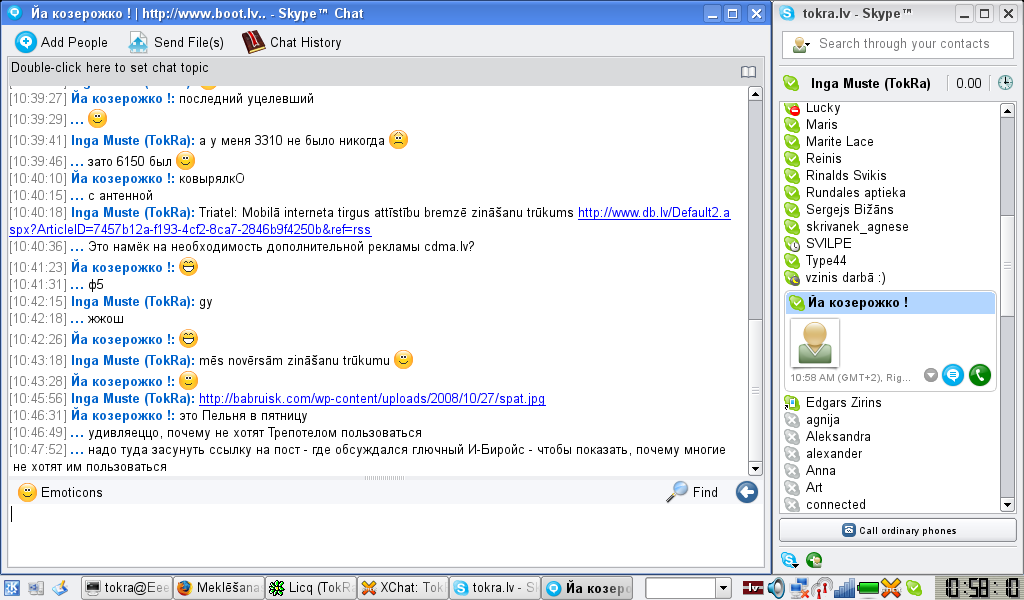Click Call ordinary phones button

(898, 530)
